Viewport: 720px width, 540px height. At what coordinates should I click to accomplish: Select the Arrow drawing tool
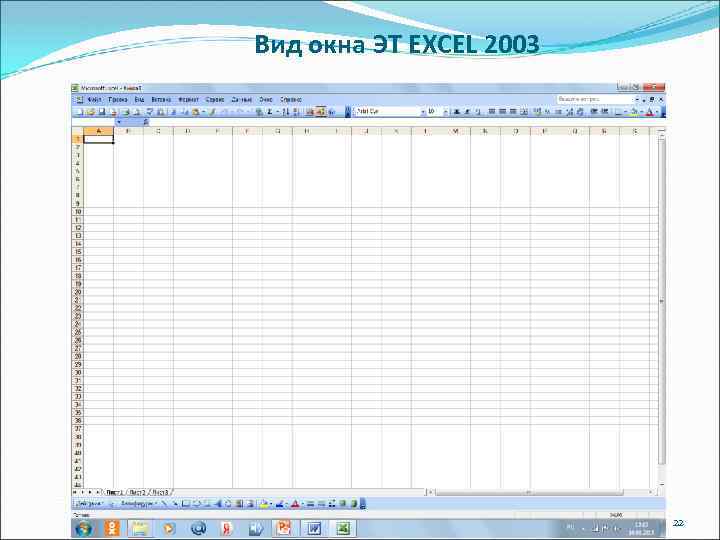175,504
